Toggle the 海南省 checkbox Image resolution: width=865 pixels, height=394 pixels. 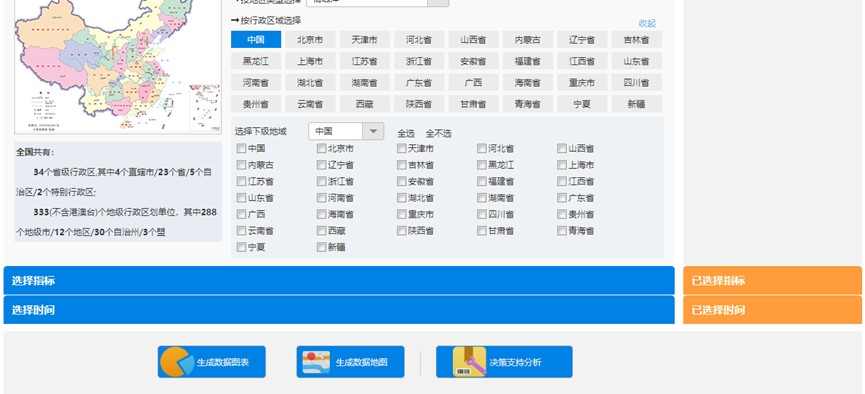point(321,214)
